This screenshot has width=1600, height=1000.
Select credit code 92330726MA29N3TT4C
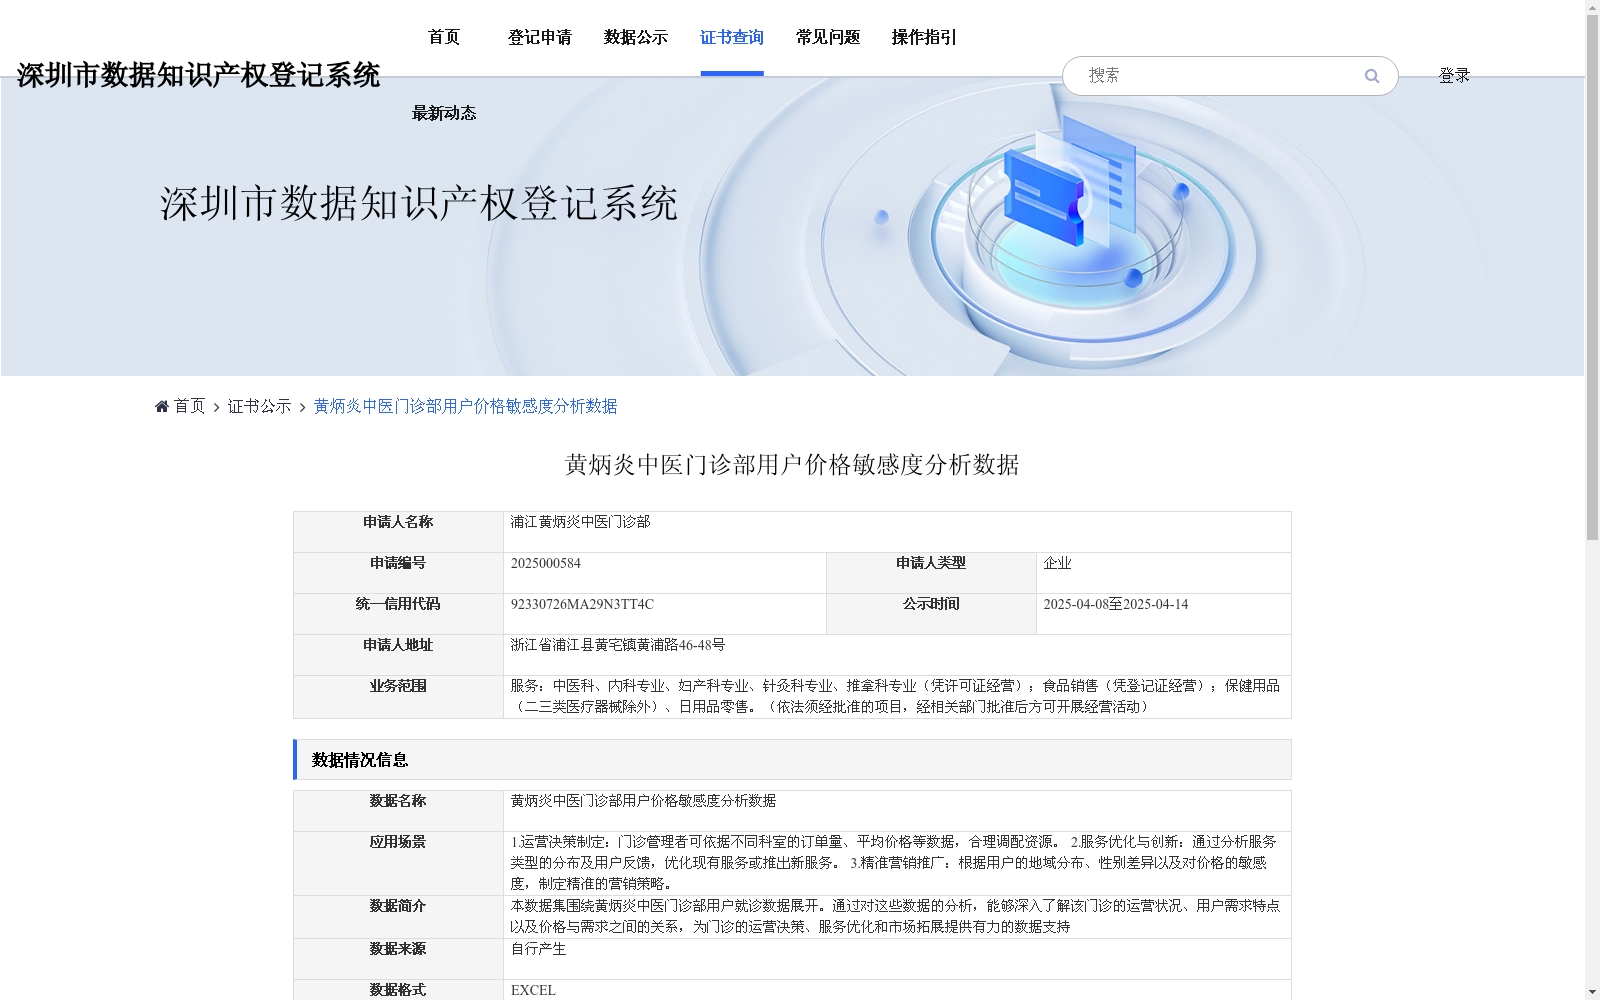click(582, 604)
